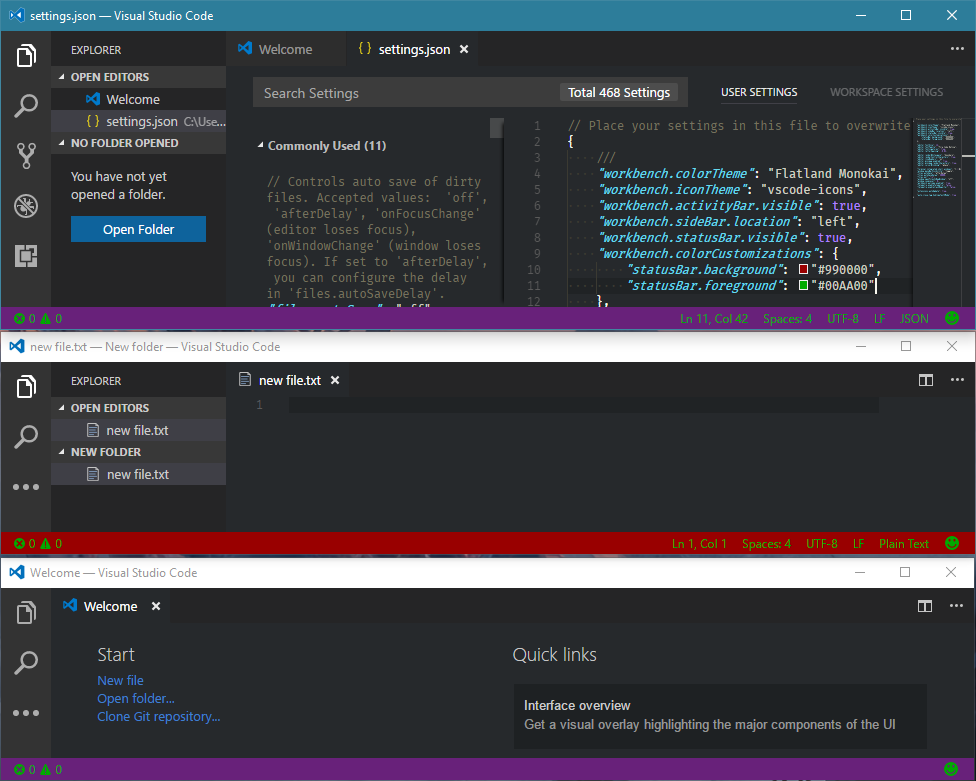This screenshot has height=781, width=976.
Task: Open Explorer icon in new file.txt window
Action: point(26,386)
